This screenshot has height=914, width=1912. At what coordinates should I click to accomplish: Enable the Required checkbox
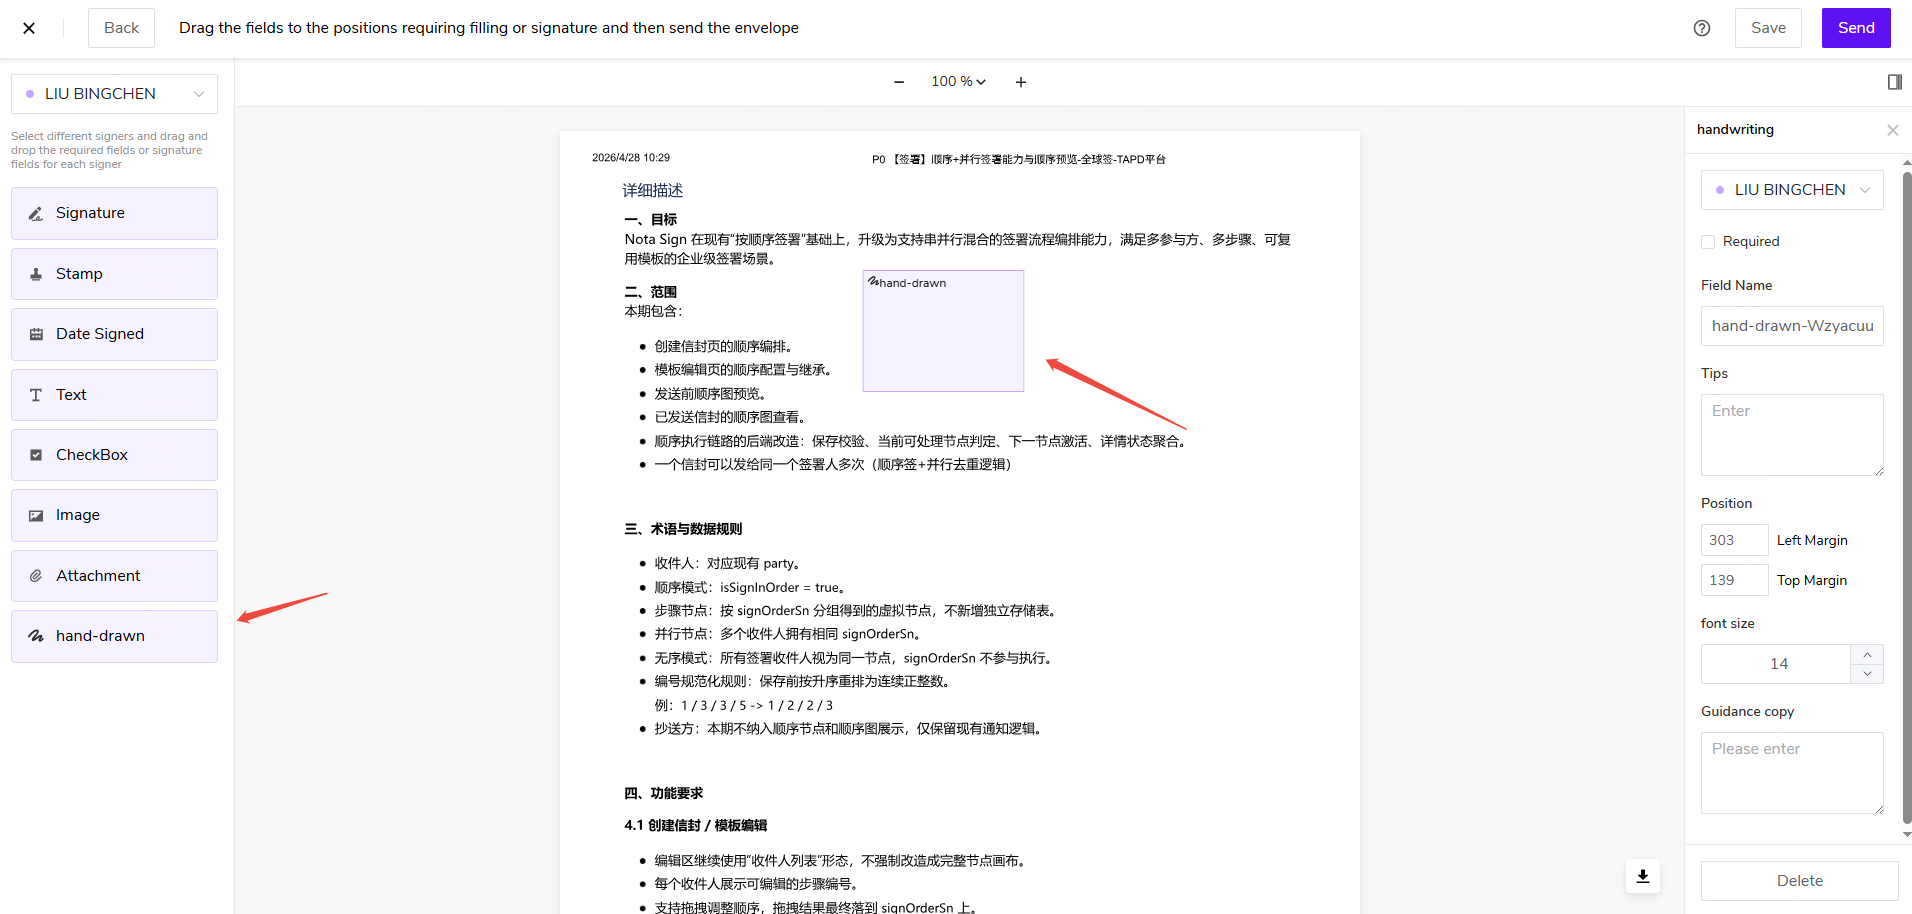click(1708, 242)
